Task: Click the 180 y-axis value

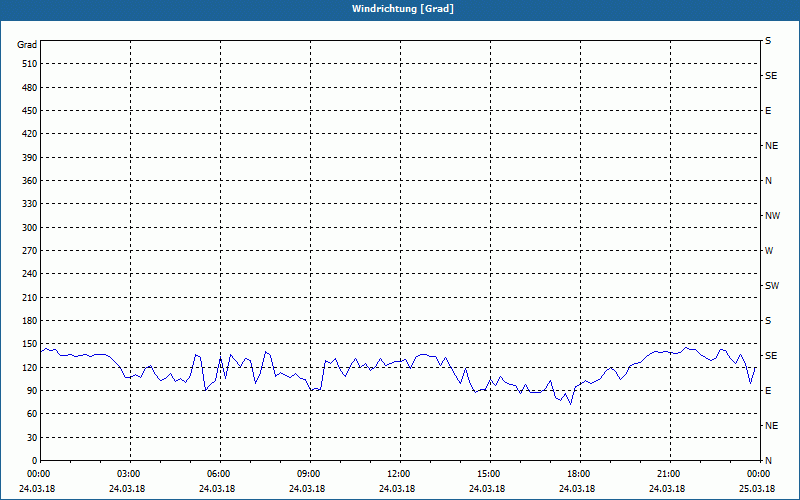Action: click(30, 320)
